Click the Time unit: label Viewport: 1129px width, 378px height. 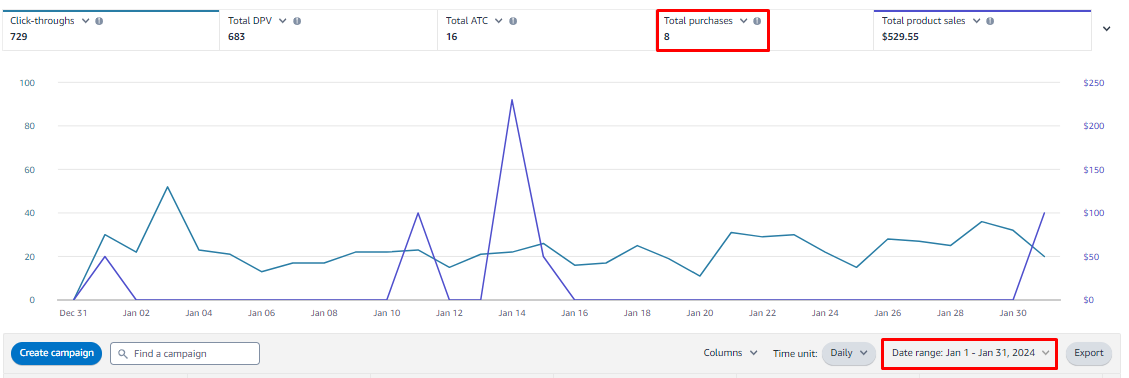pos(795,353)
